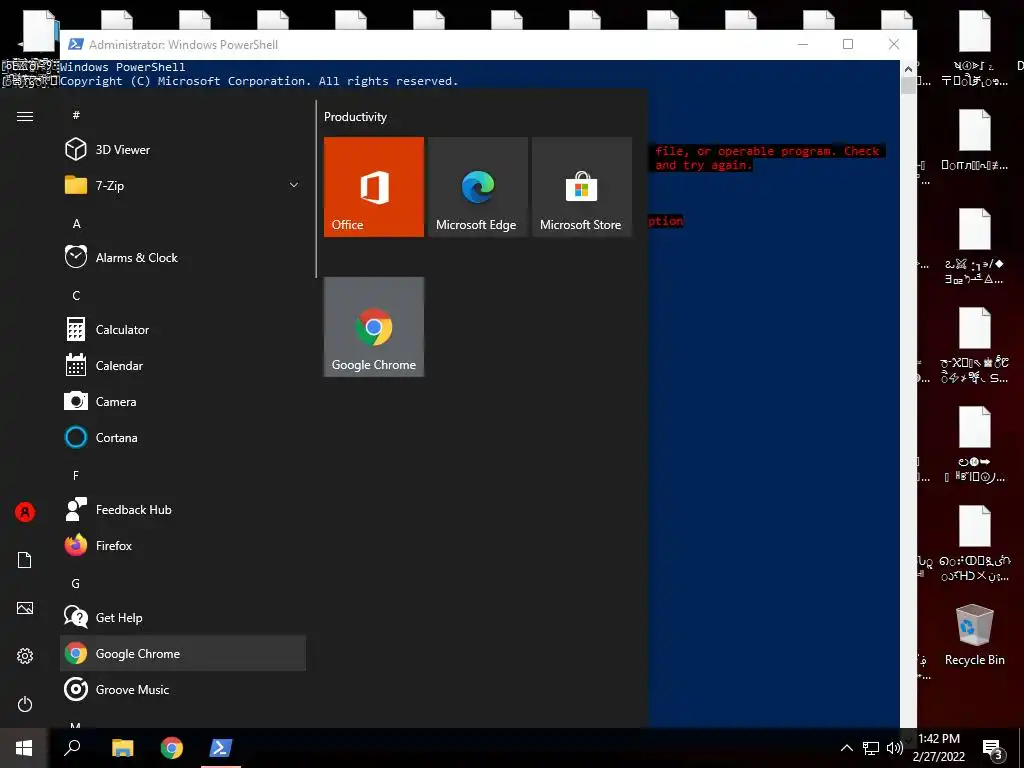Image resolution: width=1024 pixels, height=768 pixels.
Task: Launch Alarms & Clock app
Action: (x=183, y=257)
